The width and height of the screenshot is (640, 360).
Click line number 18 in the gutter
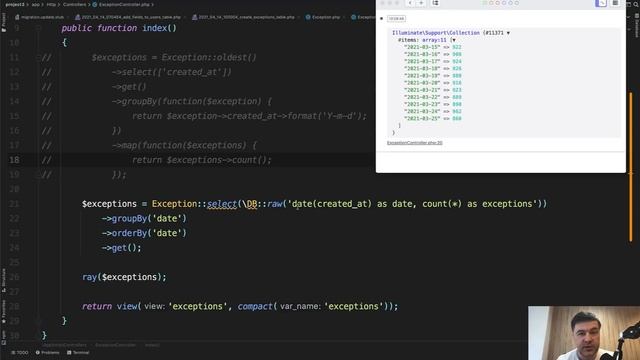pos(14,160)
